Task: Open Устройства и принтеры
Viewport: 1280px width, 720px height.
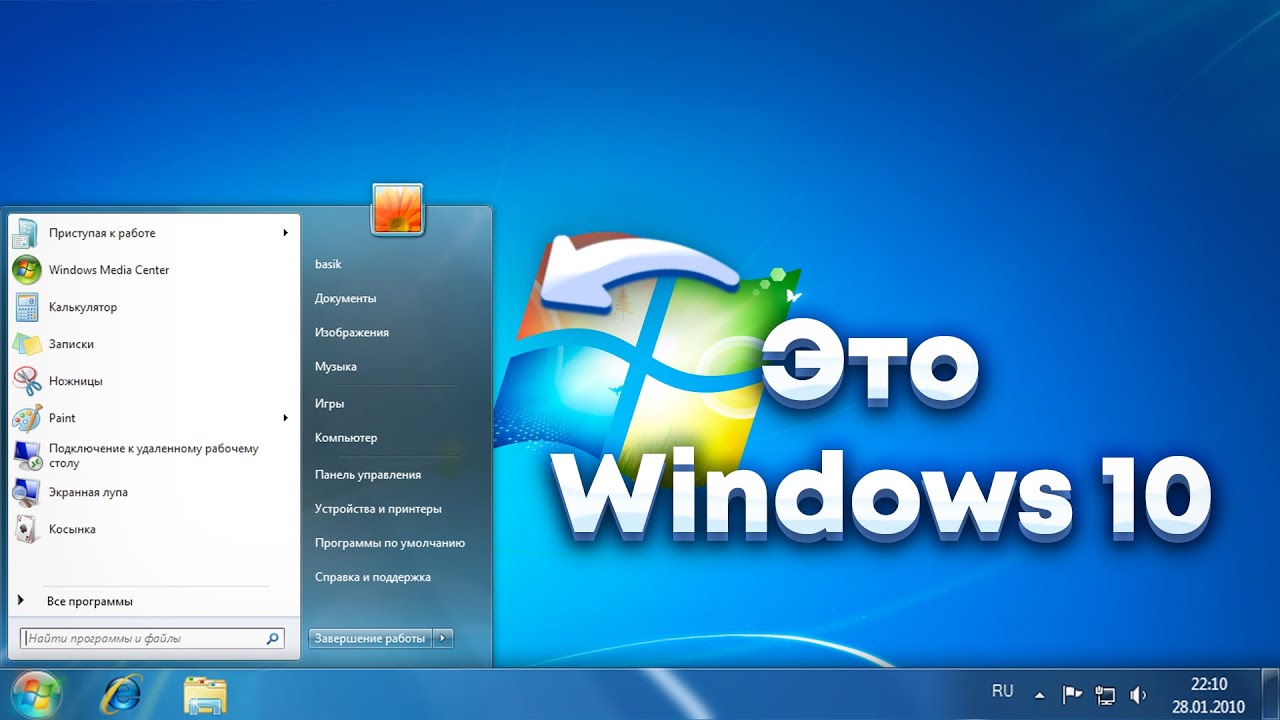Action: [x=378, y=509]
